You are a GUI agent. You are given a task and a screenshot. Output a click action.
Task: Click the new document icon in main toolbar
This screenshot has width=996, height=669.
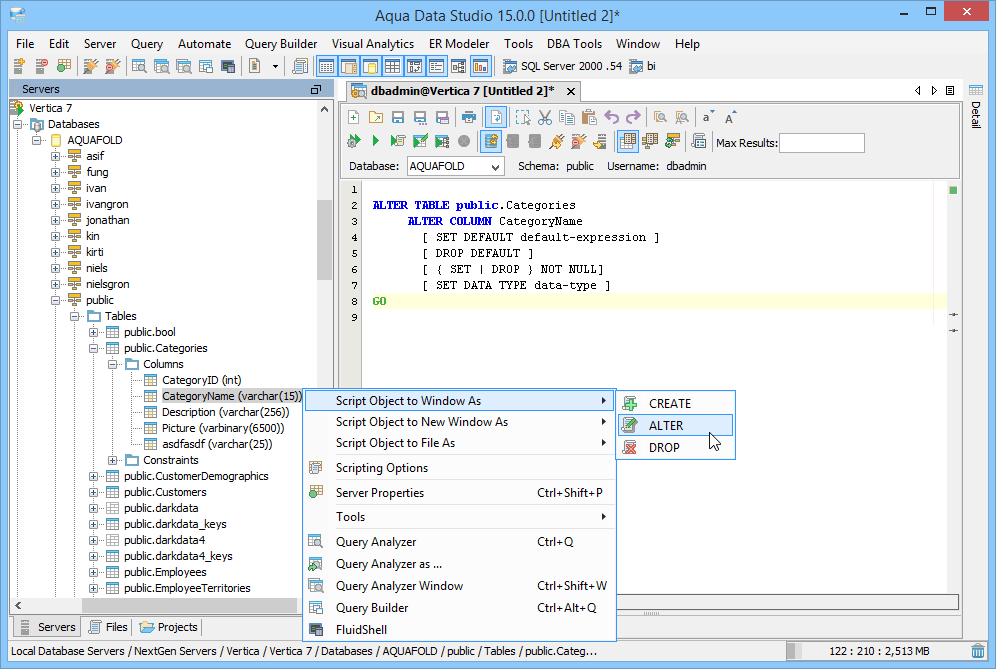pyautogui.click(x=255, y=66)
